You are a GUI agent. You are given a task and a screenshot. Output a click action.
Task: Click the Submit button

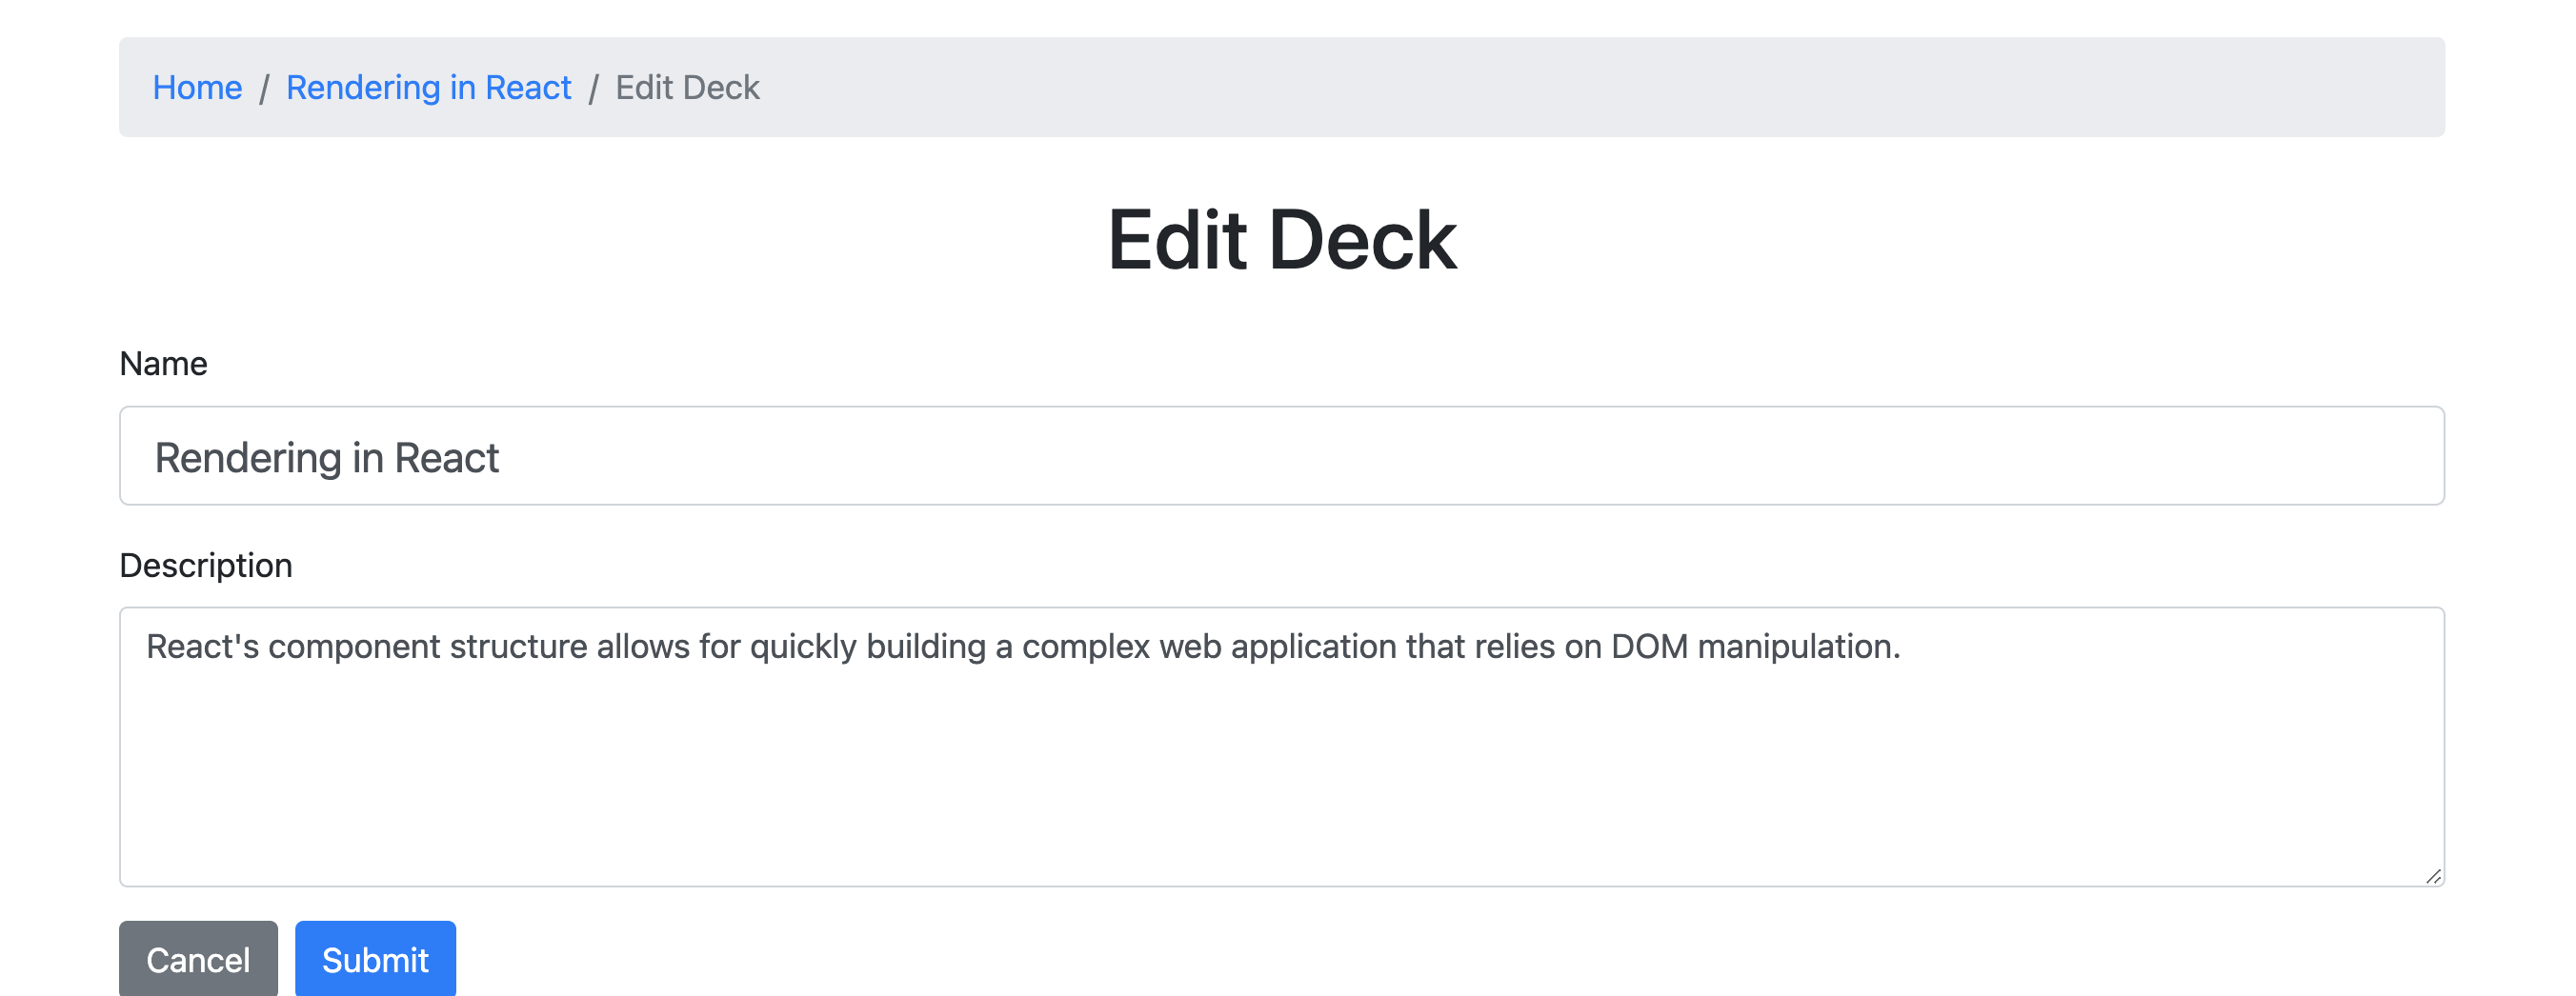coord(375,959)
